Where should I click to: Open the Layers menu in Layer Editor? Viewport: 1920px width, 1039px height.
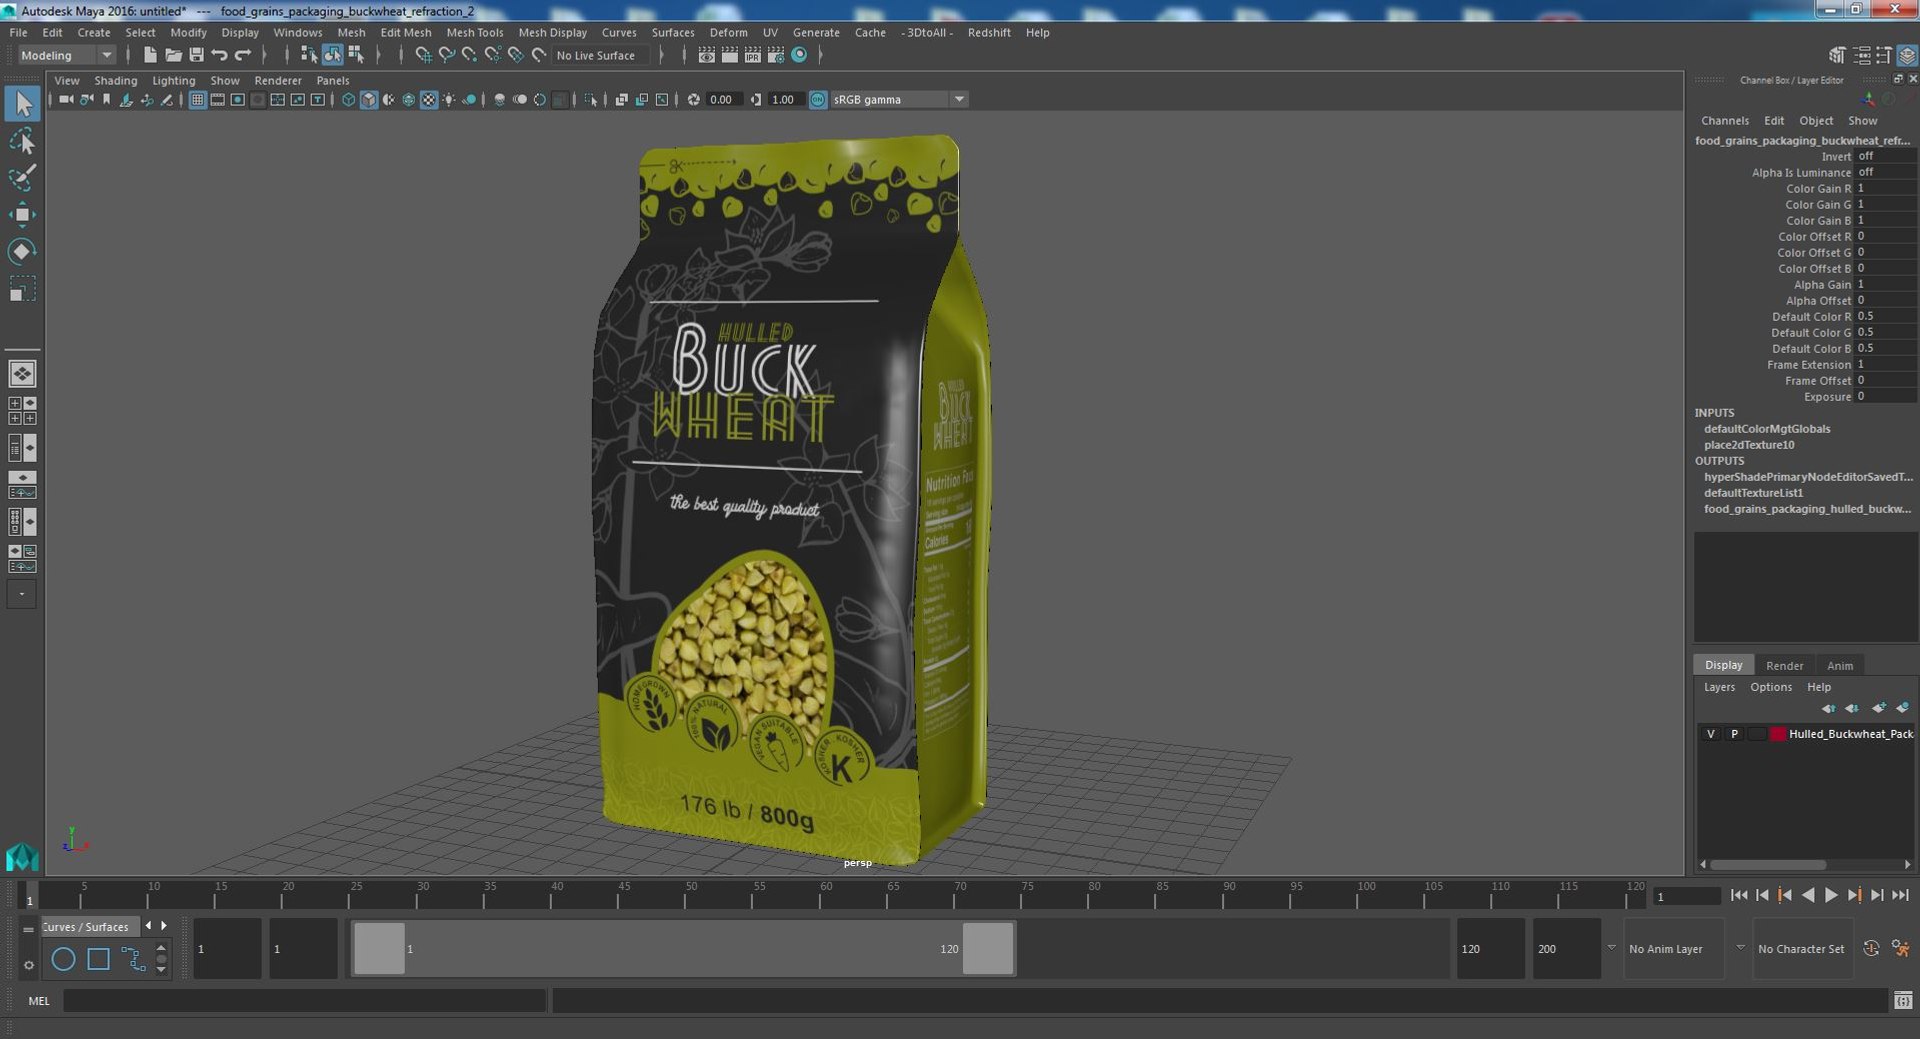[x=1719, y=687]
